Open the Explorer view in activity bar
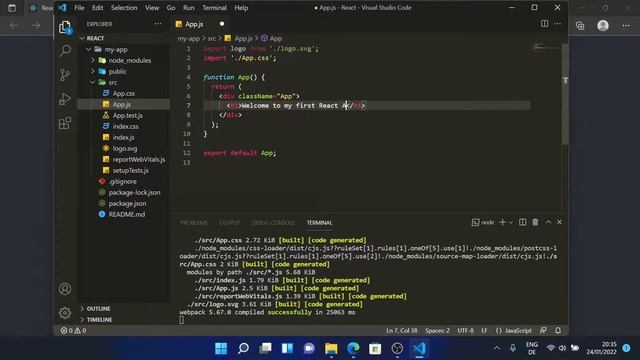This screenshot has width=640, height=360. [x=65, y=27]
